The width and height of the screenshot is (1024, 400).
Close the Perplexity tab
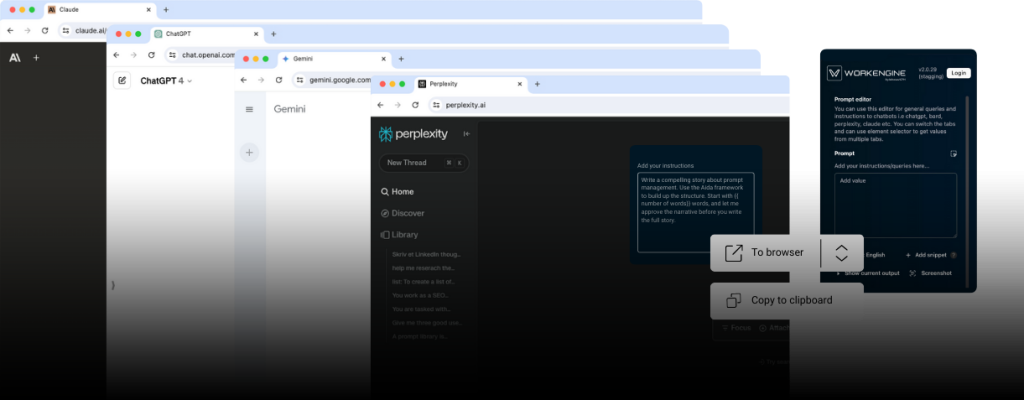point(520,84)
